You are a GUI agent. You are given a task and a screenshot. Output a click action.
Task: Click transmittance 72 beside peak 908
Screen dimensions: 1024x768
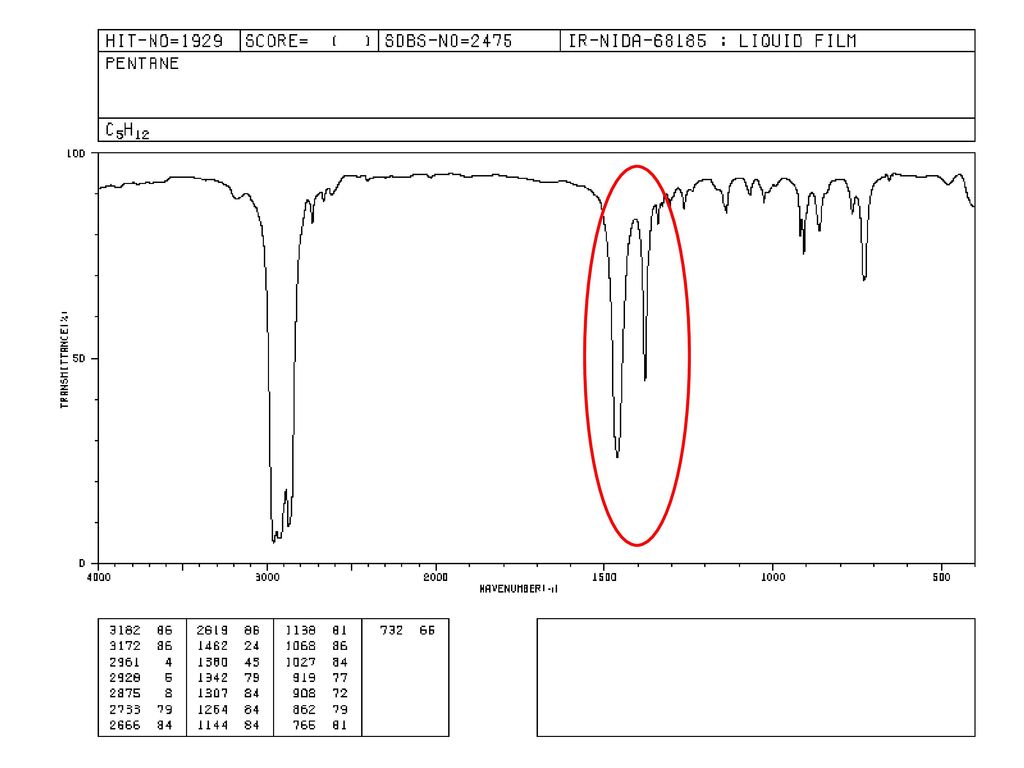(x=340, y=694)
